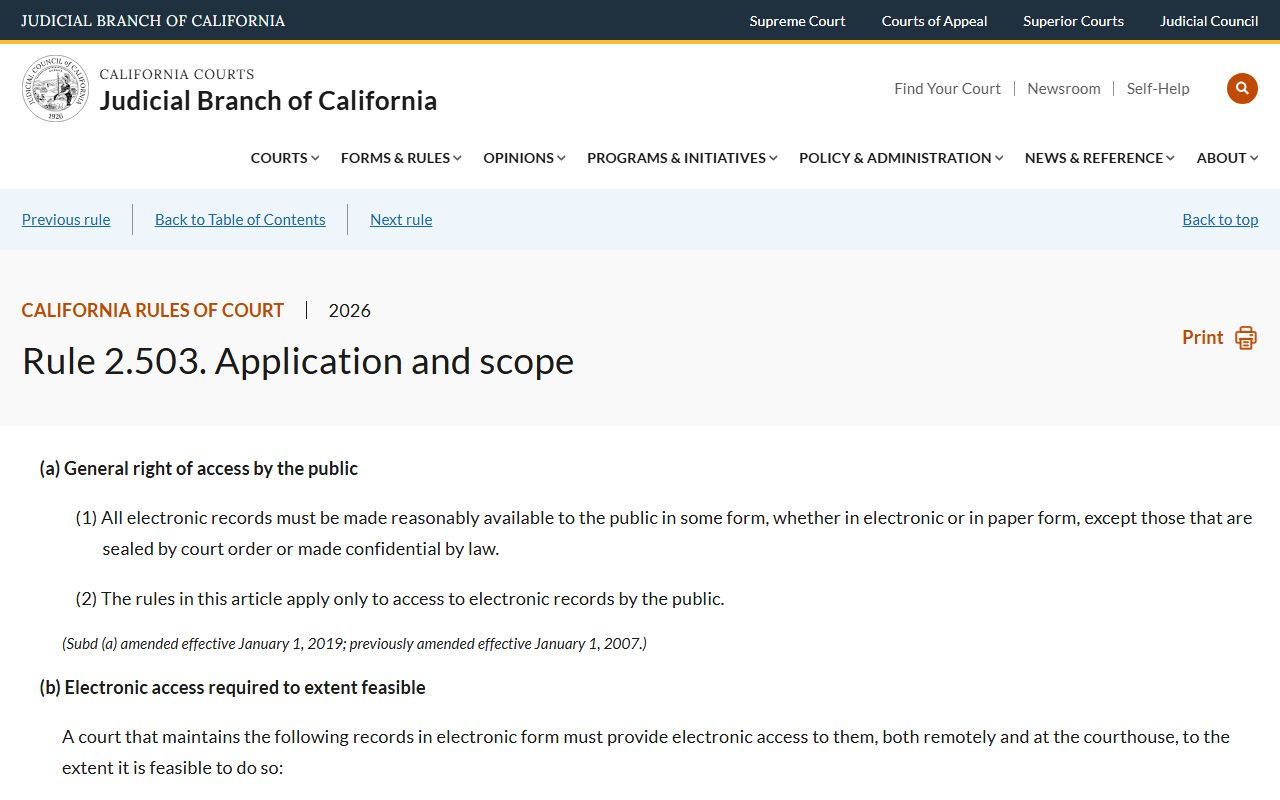Go Back to Table of Contents
Image resolution: width=1280 pixels, height=800 pixels.
click(240, 220)
